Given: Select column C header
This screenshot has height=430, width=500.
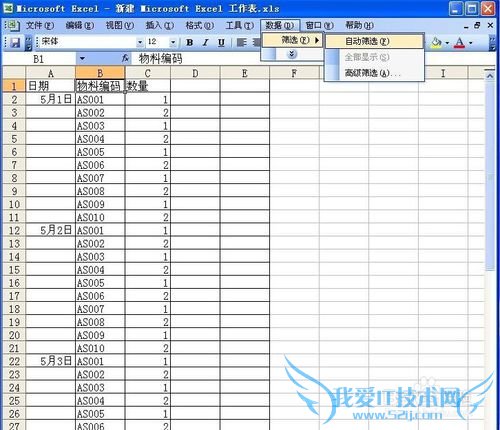Looking at the screenshot, I should click(x=148, y=73).
